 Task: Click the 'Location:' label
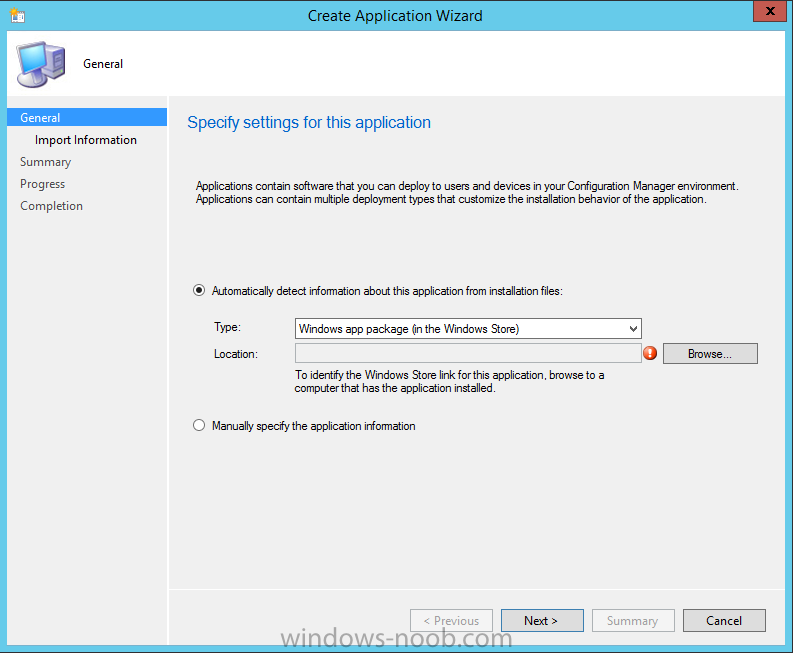pyautogui.click(x=236, y=354)
